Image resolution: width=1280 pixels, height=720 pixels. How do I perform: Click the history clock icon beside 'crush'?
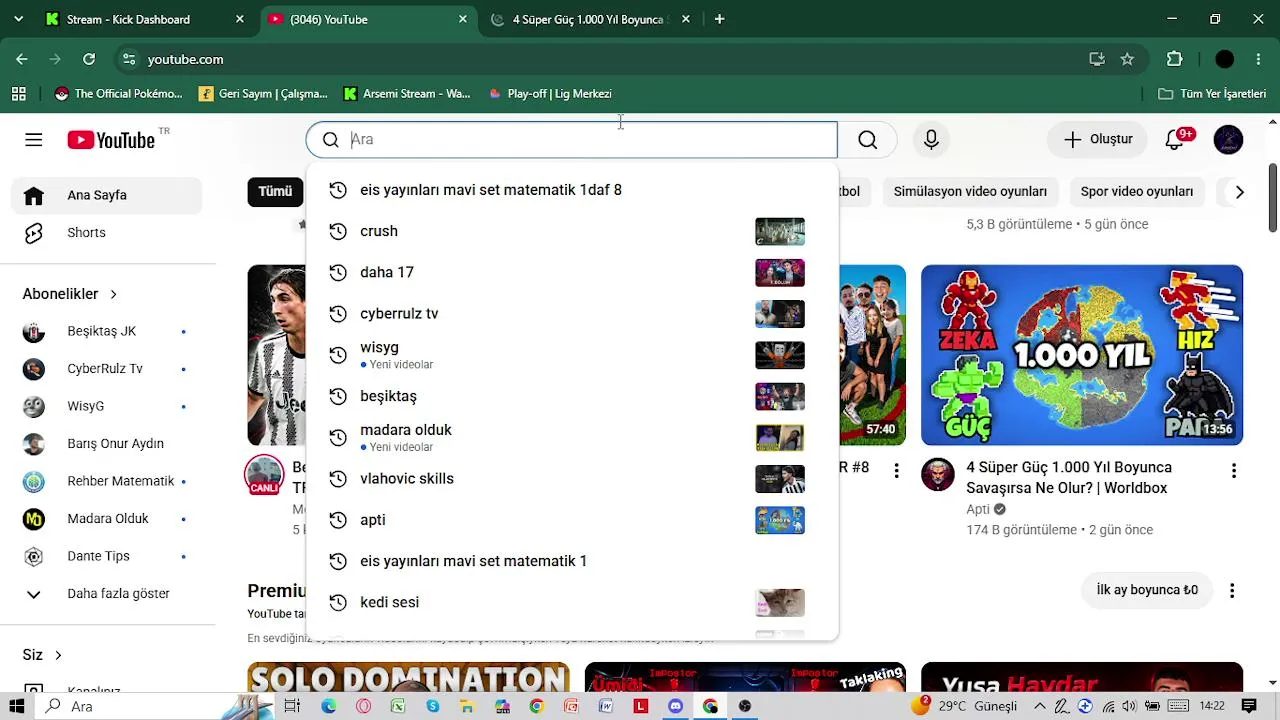pyautogui.click(x=338, y=231)
